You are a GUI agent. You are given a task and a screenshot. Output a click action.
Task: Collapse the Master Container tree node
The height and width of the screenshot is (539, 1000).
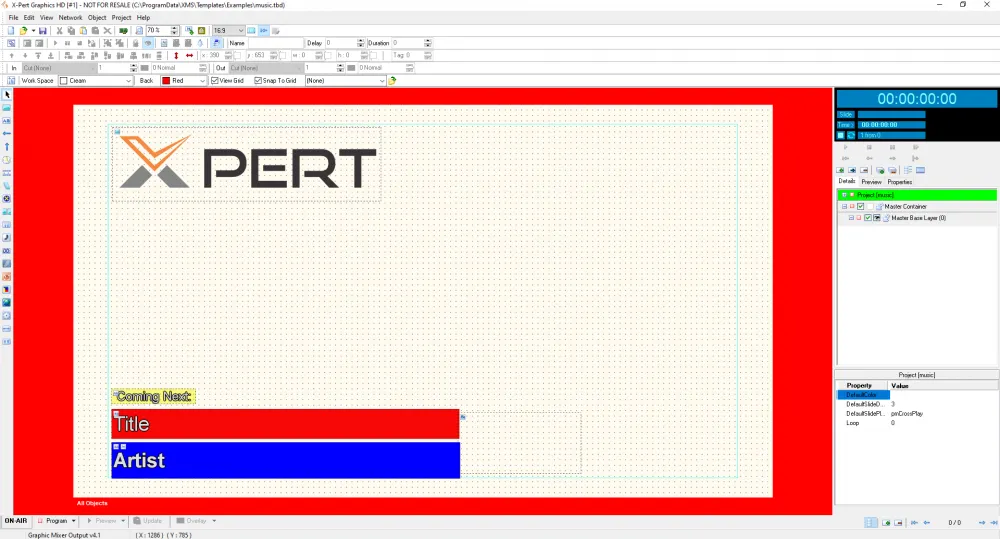[844, 207]
